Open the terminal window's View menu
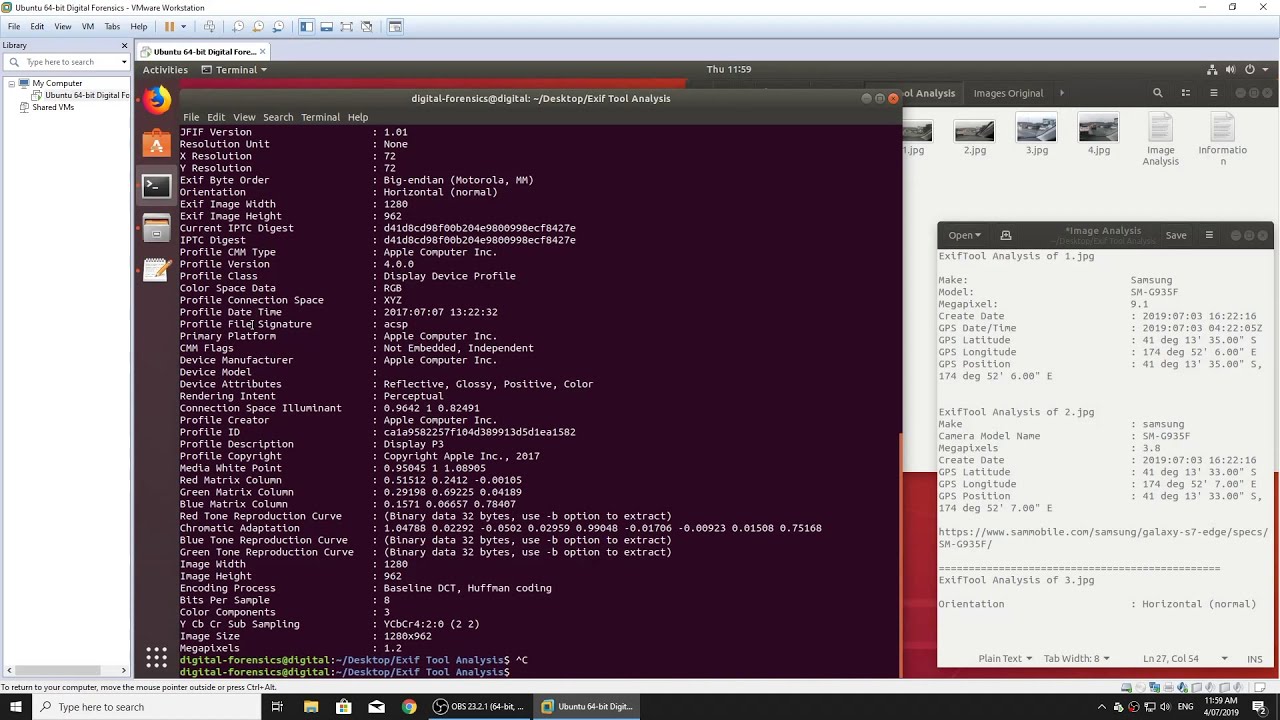 pos(244,117)
